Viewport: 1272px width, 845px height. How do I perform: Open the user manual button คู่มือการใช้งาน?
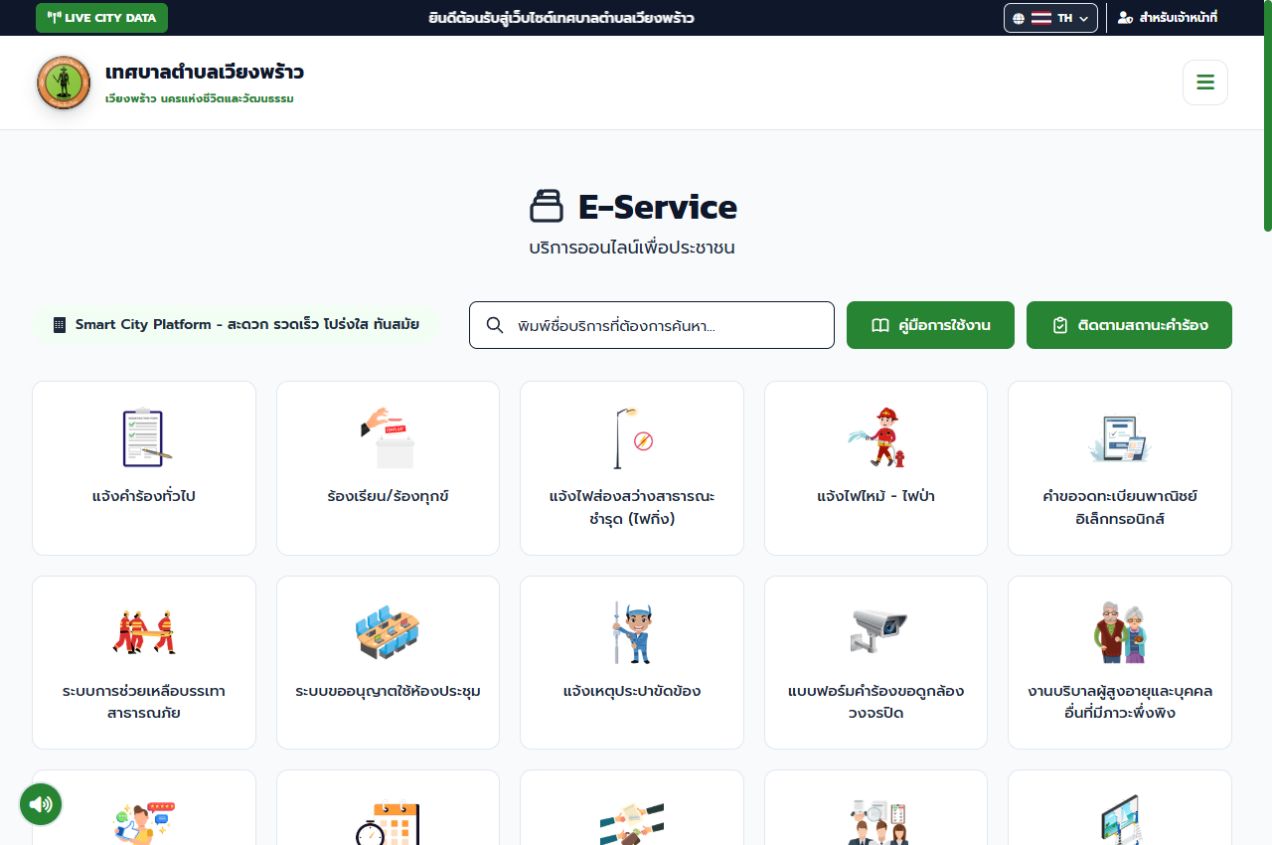pyautogui.click(x=930, y=325)
